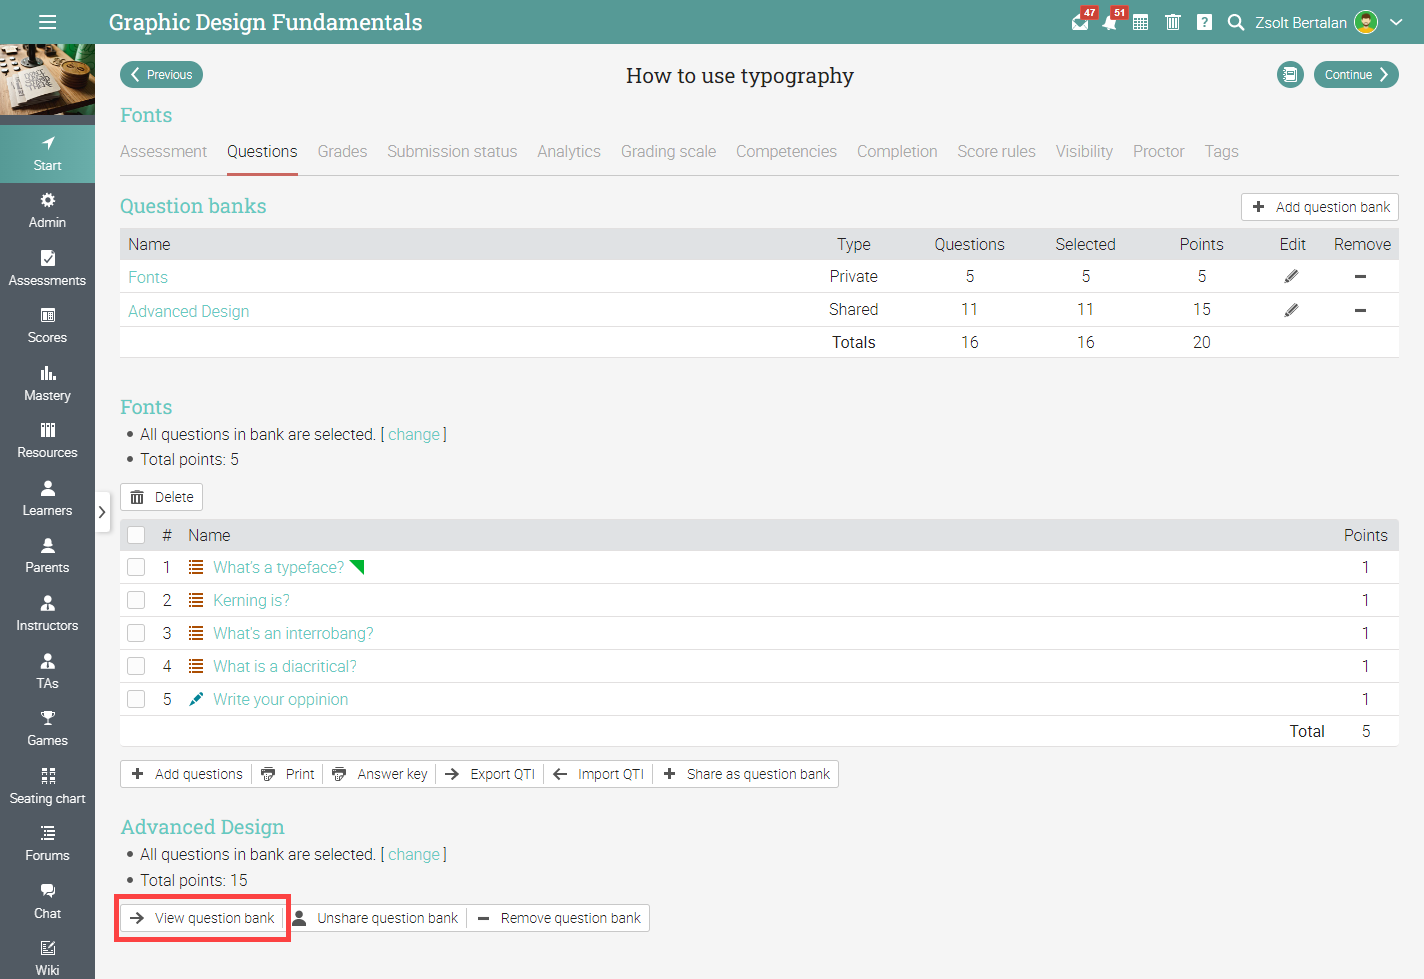Click the course thumbnail image
This screenshot has height=979, width=1424.
(47, 79)
